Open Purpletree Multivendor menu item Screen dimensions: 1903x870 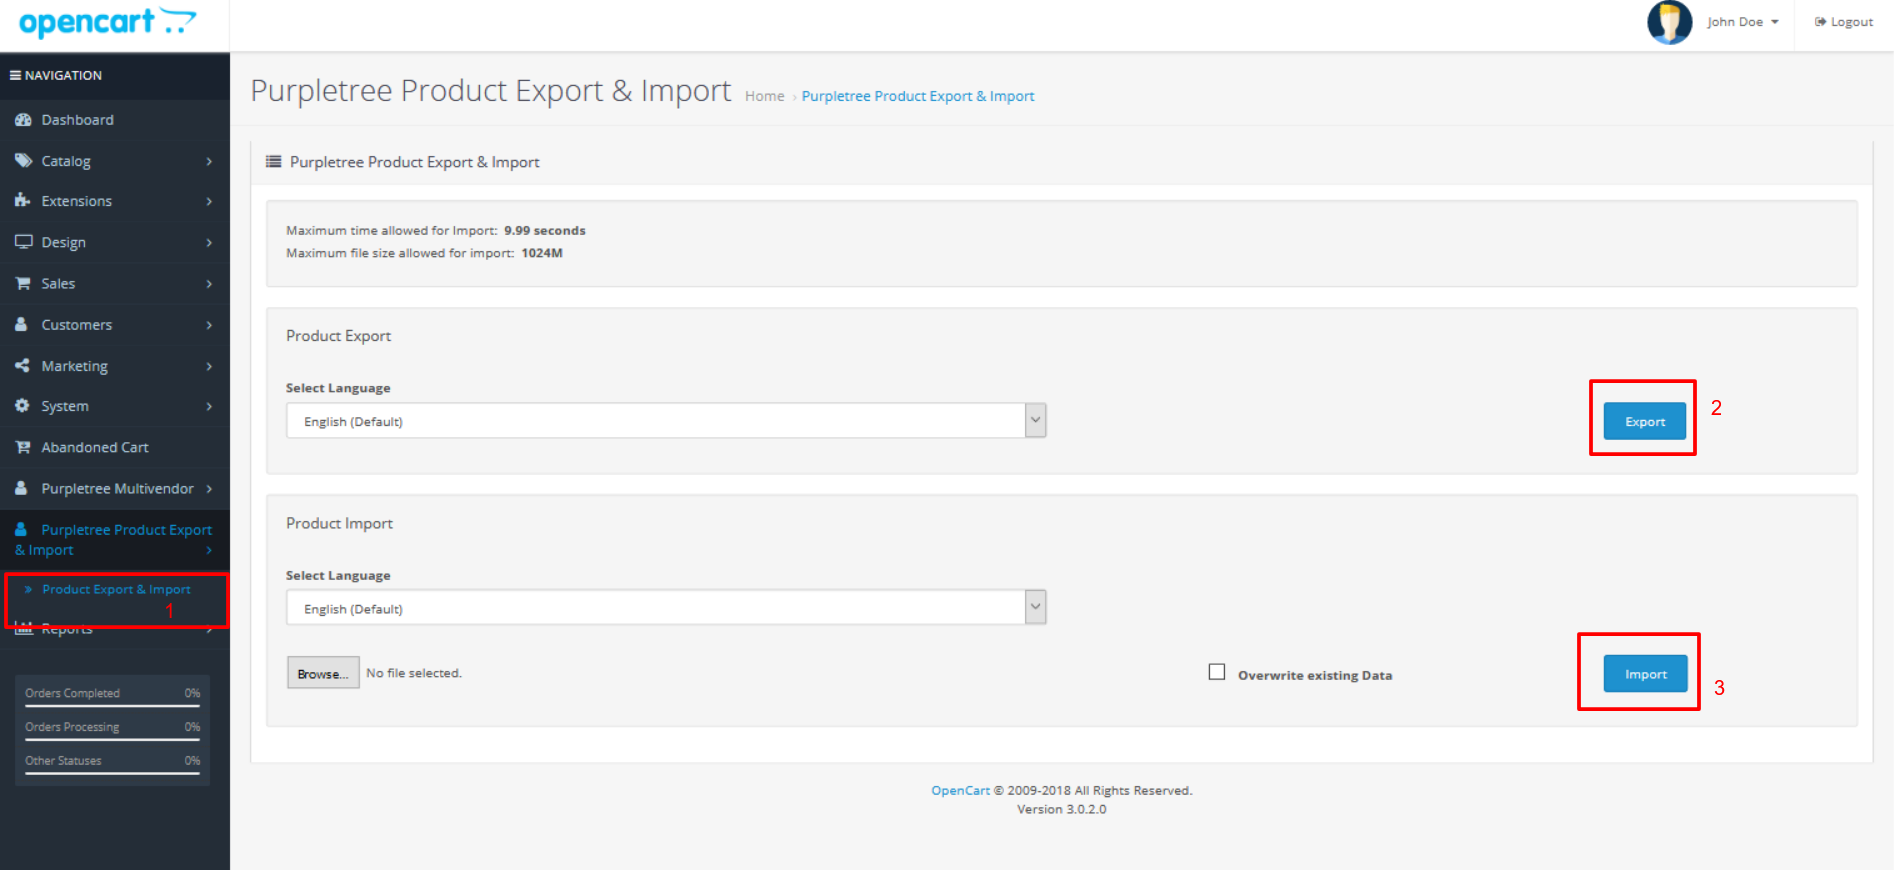tap(115, 488)
